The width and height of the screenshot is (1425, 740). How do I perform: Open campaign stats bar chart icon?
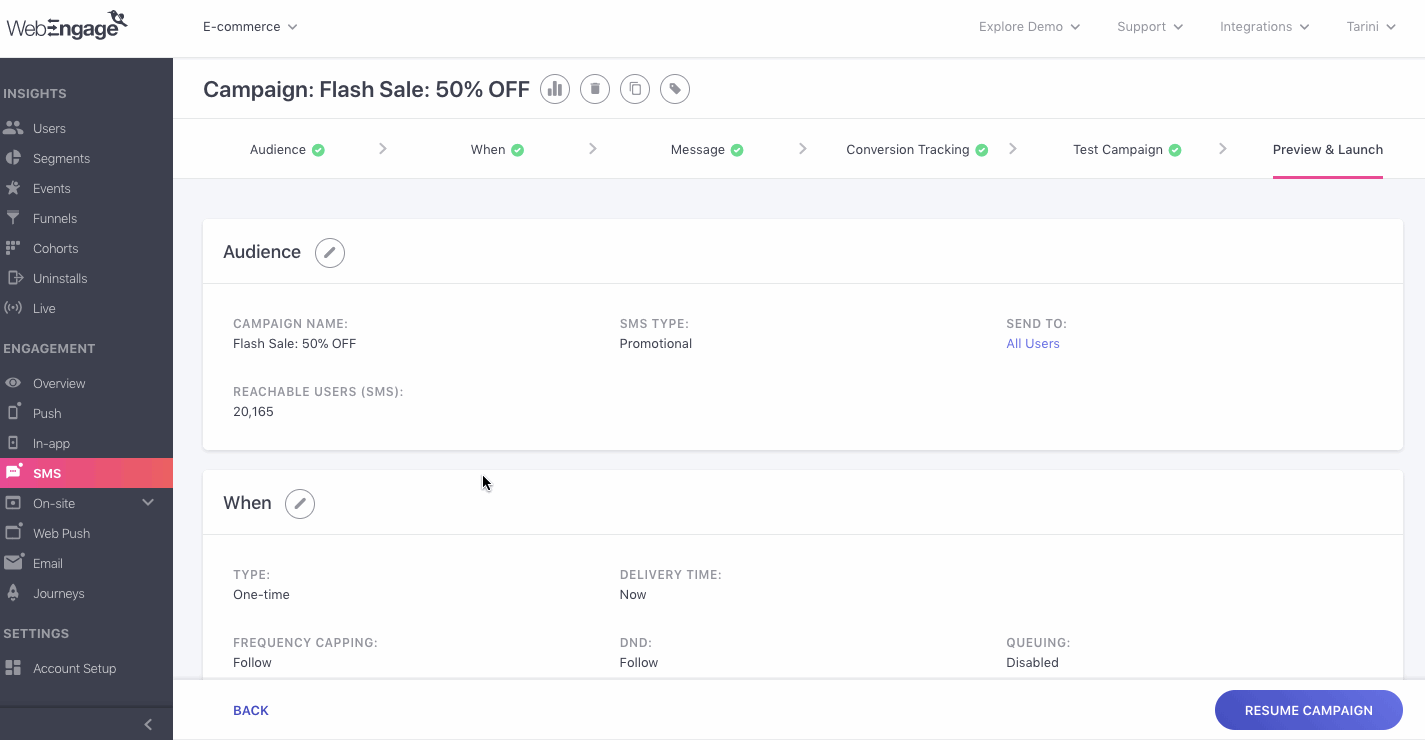coord(555,89)
